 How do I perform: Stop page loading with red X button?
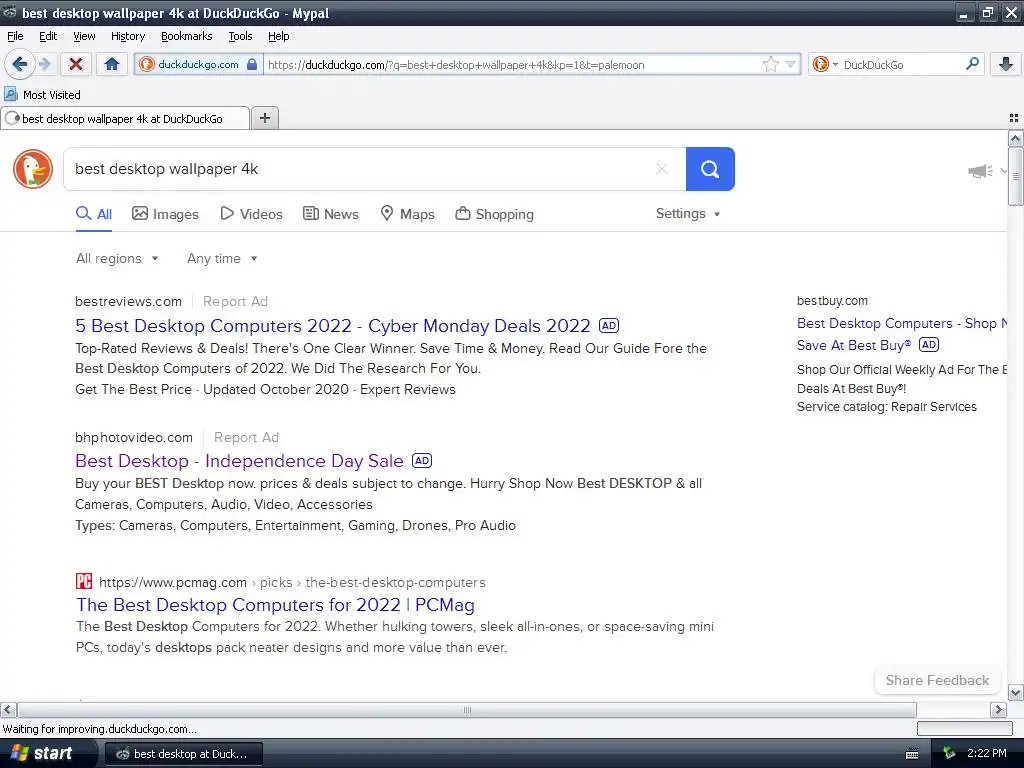[x=76, y=64]
